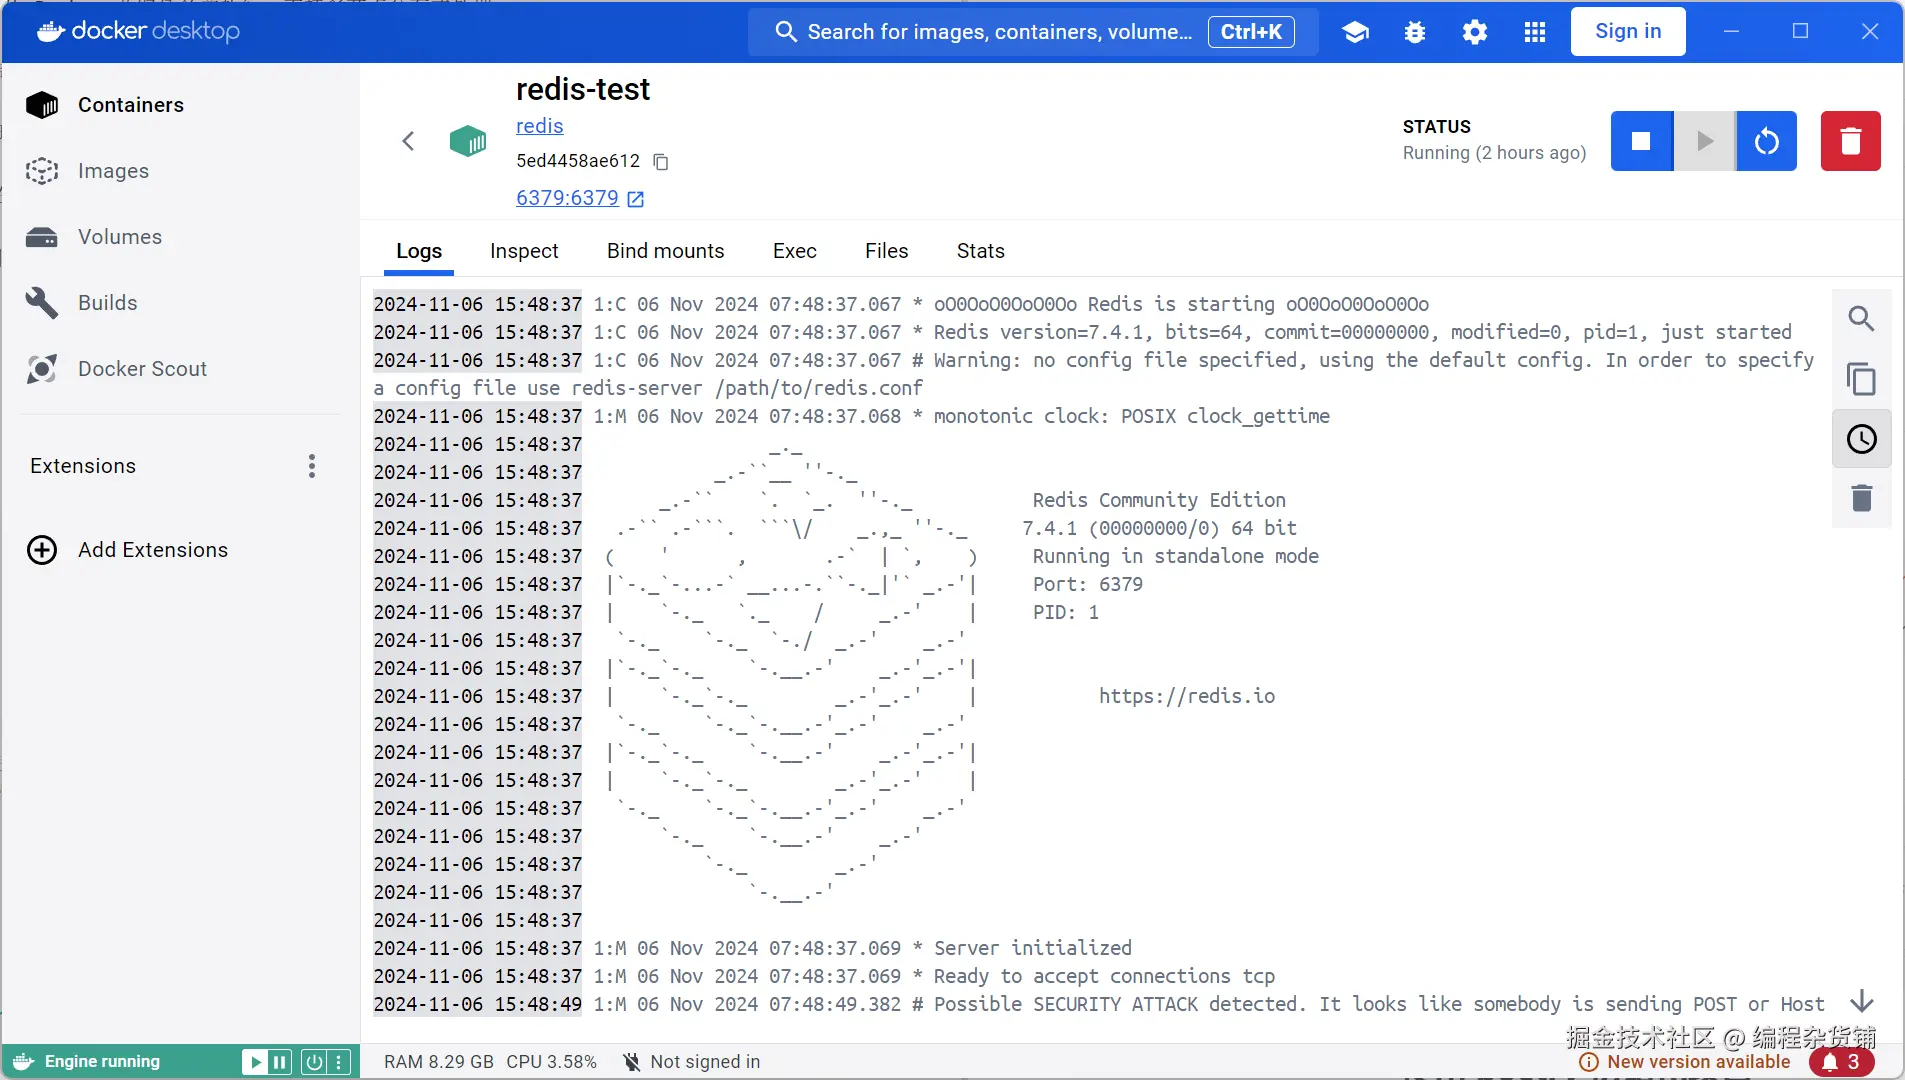Restart the redis-test container
1905x1080 pixels.
[1767, 141]
